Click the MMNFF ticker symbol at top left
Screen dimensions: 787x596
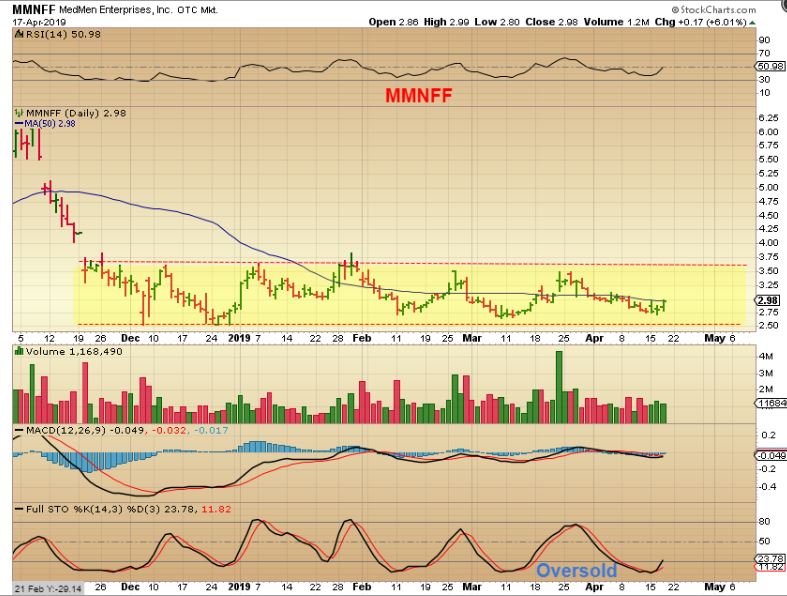point(34,10)
